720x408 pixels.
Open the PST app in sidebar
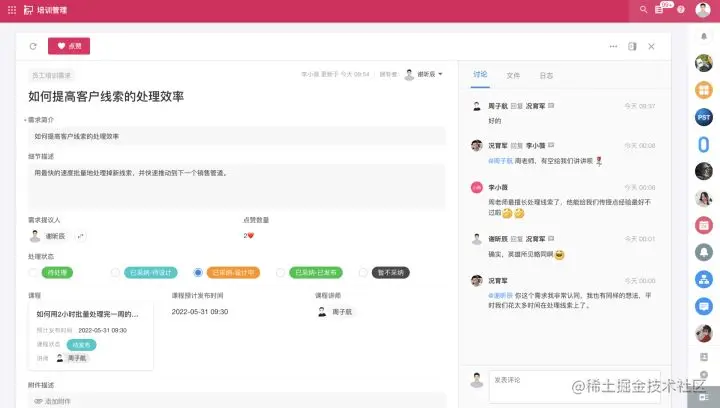[x=703, y=117]
